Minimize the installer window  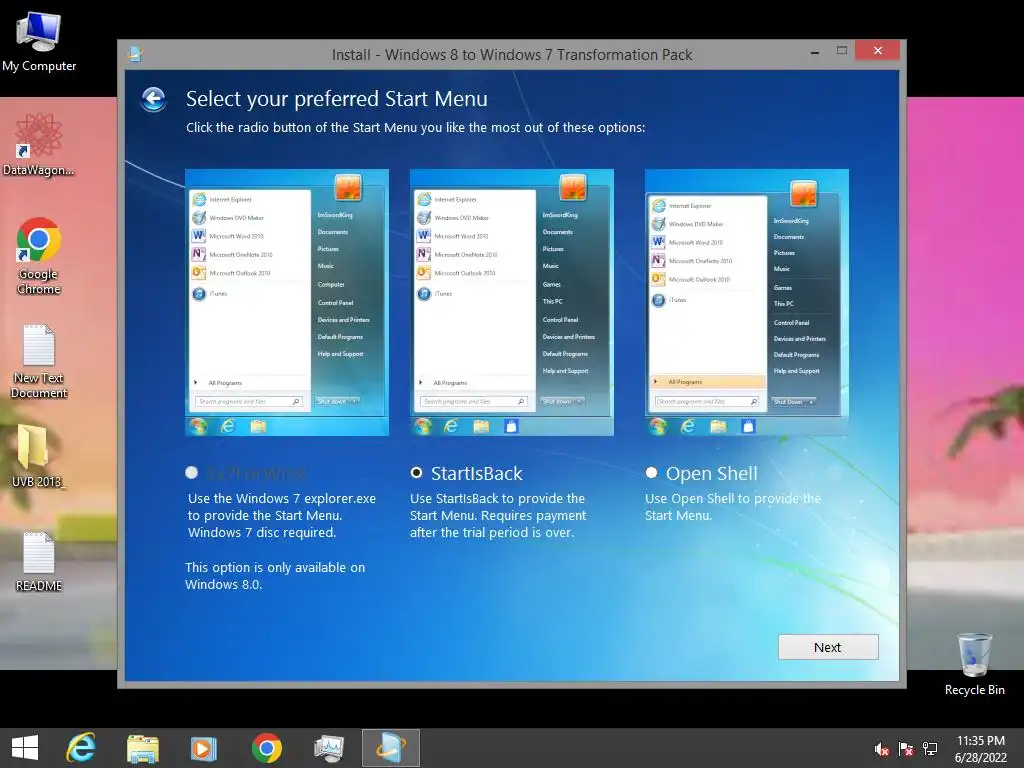pos(814,52)
